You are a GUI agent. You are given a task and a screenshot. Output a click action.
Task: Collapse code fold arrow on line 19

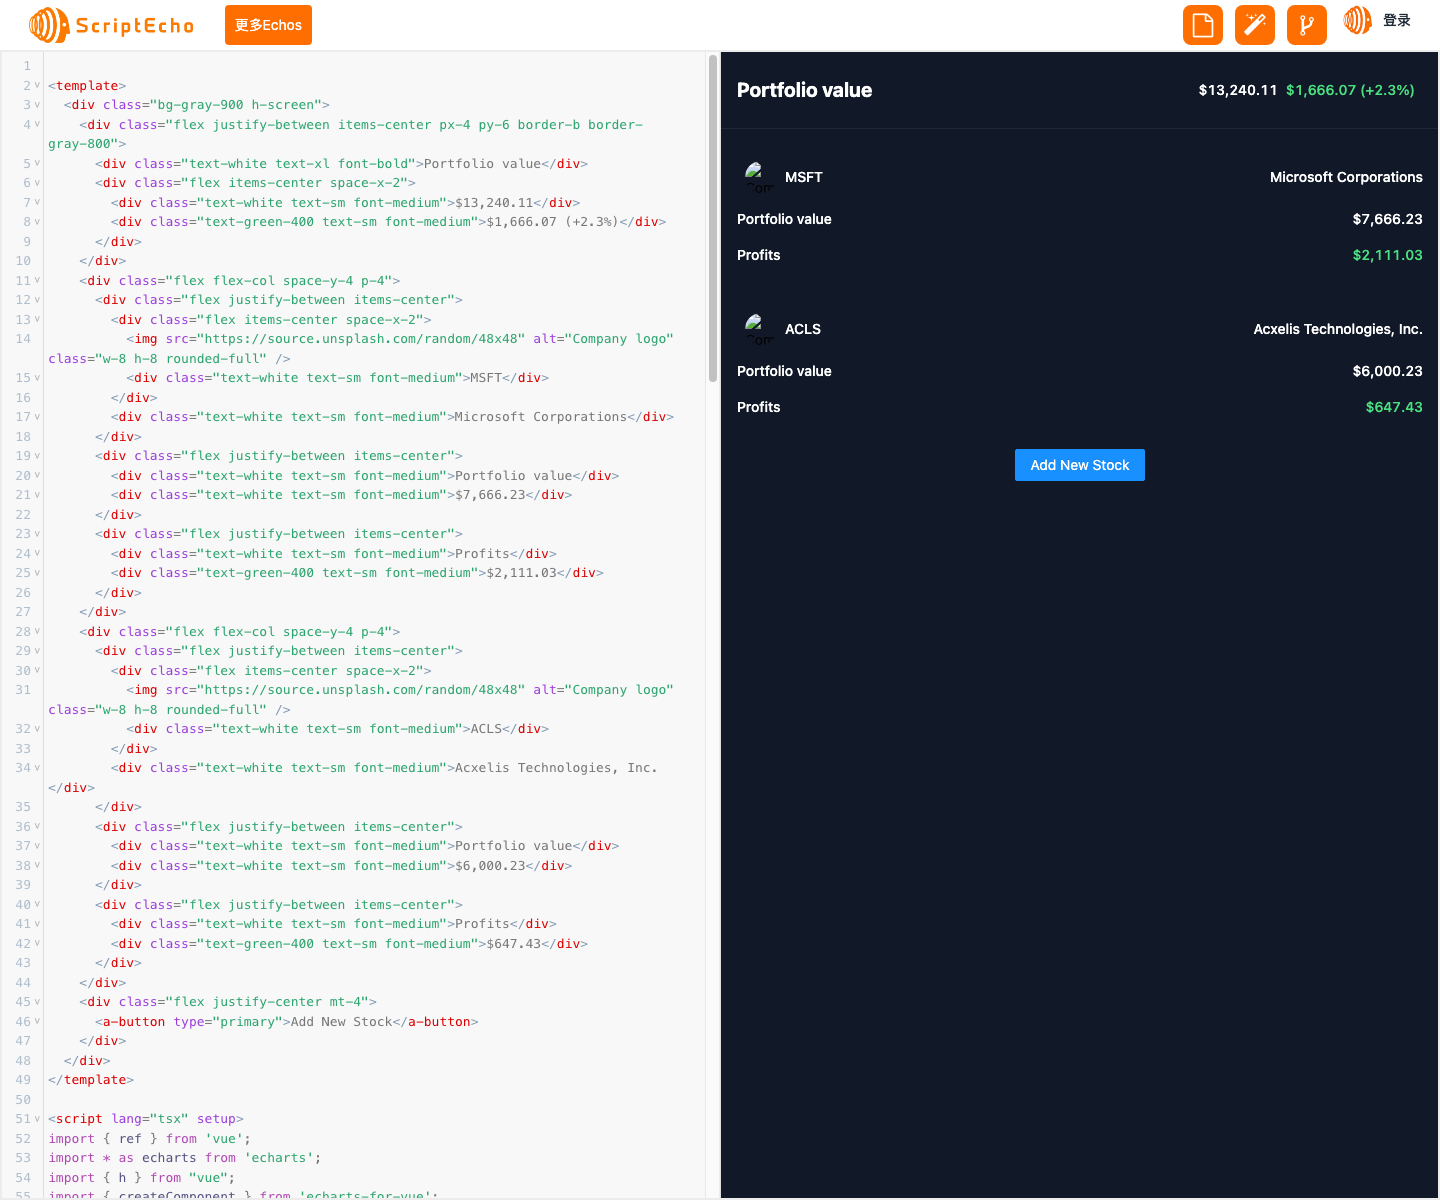coord(38,456)
